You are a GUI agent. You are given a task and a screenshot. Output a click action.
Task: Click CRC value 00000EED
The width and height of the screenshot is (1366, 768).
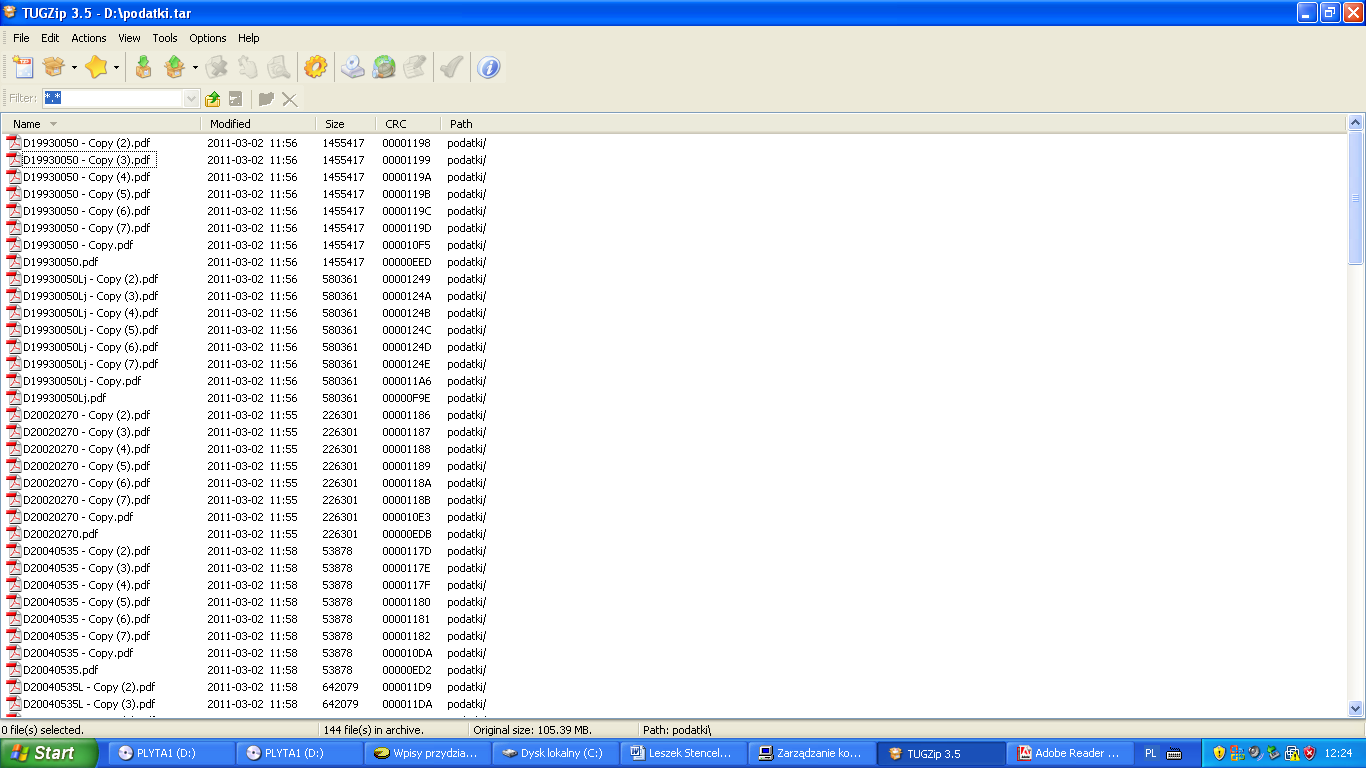tap(406, 262)
